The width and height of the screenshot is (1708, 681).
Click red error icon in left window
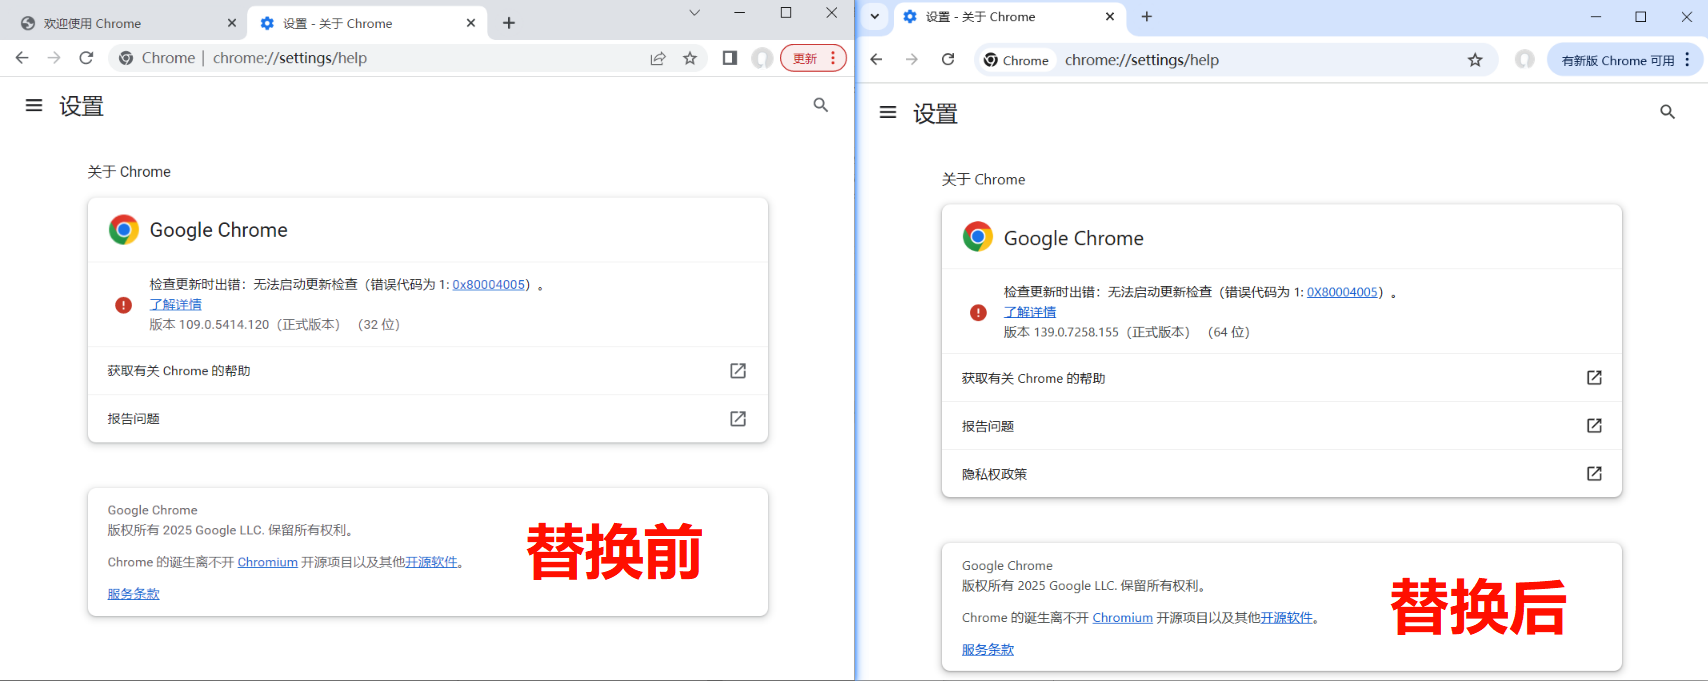124,305
